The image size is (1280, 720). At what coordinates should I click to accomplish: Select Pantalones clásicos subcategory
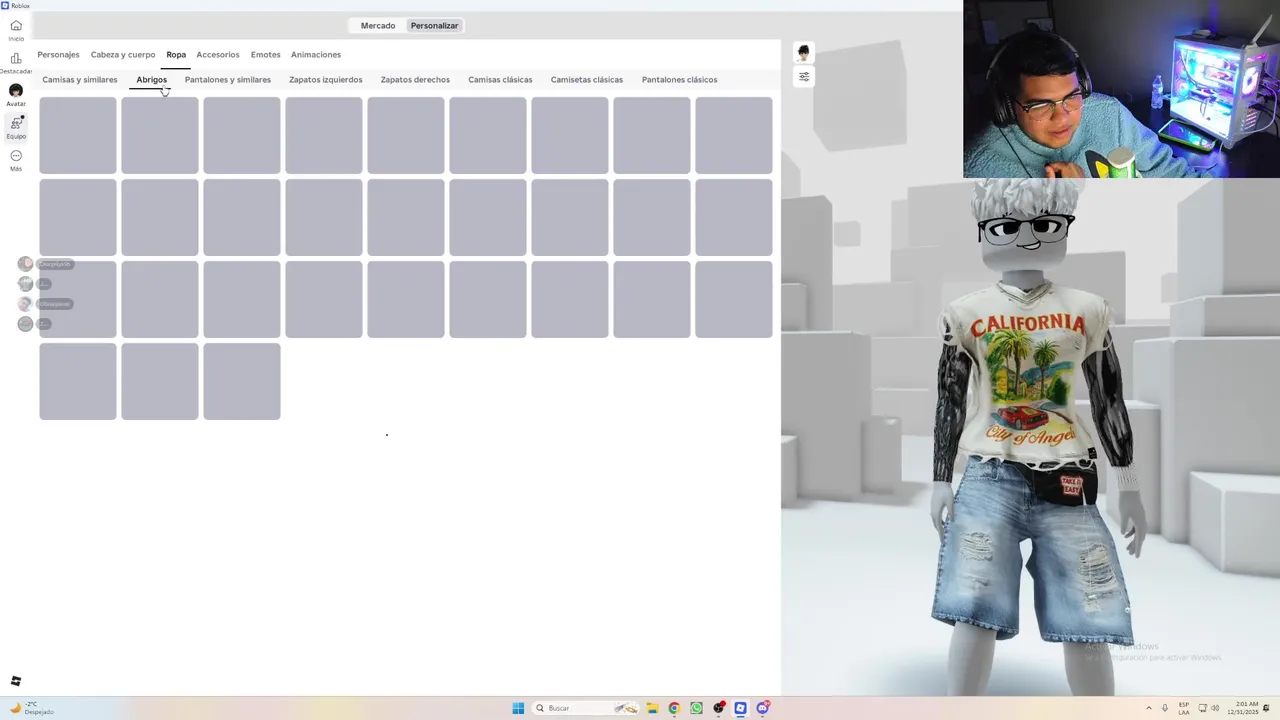[x=680, y=80]
